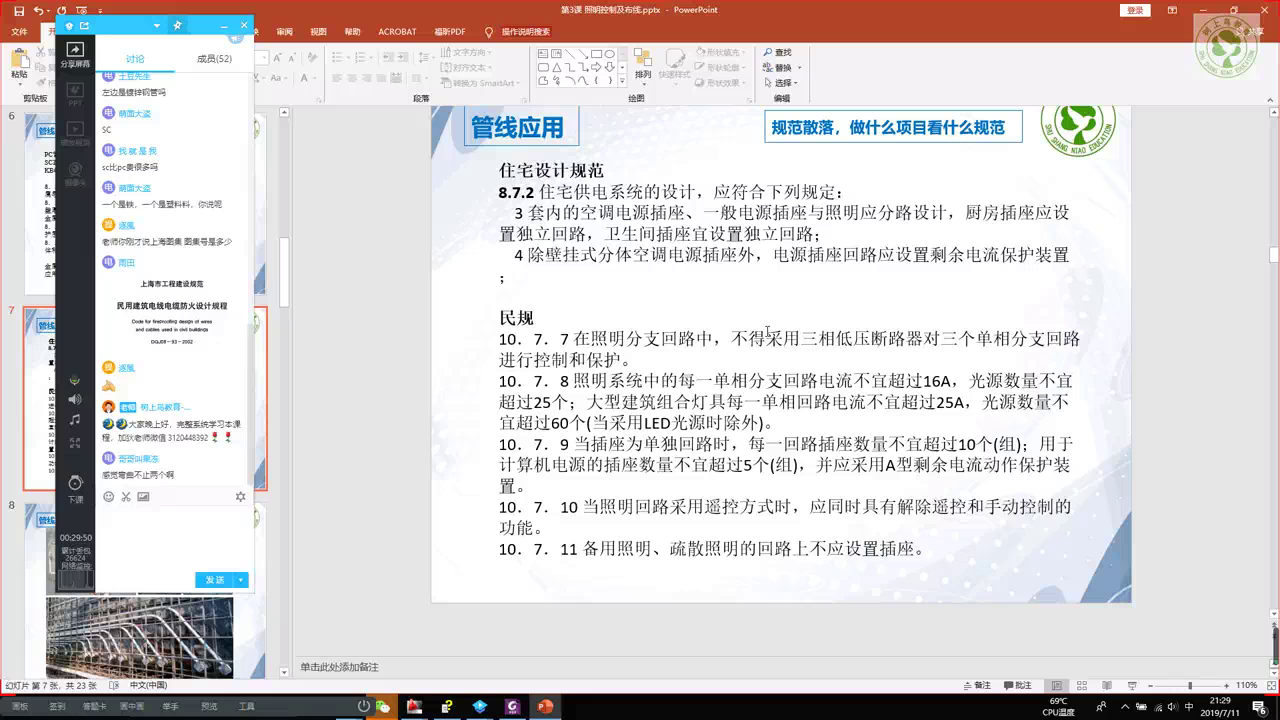1280x720 pixels.
Task: Switch to the 成员(52) members tab
Action: pyautogui.click(x=214, y=59)
